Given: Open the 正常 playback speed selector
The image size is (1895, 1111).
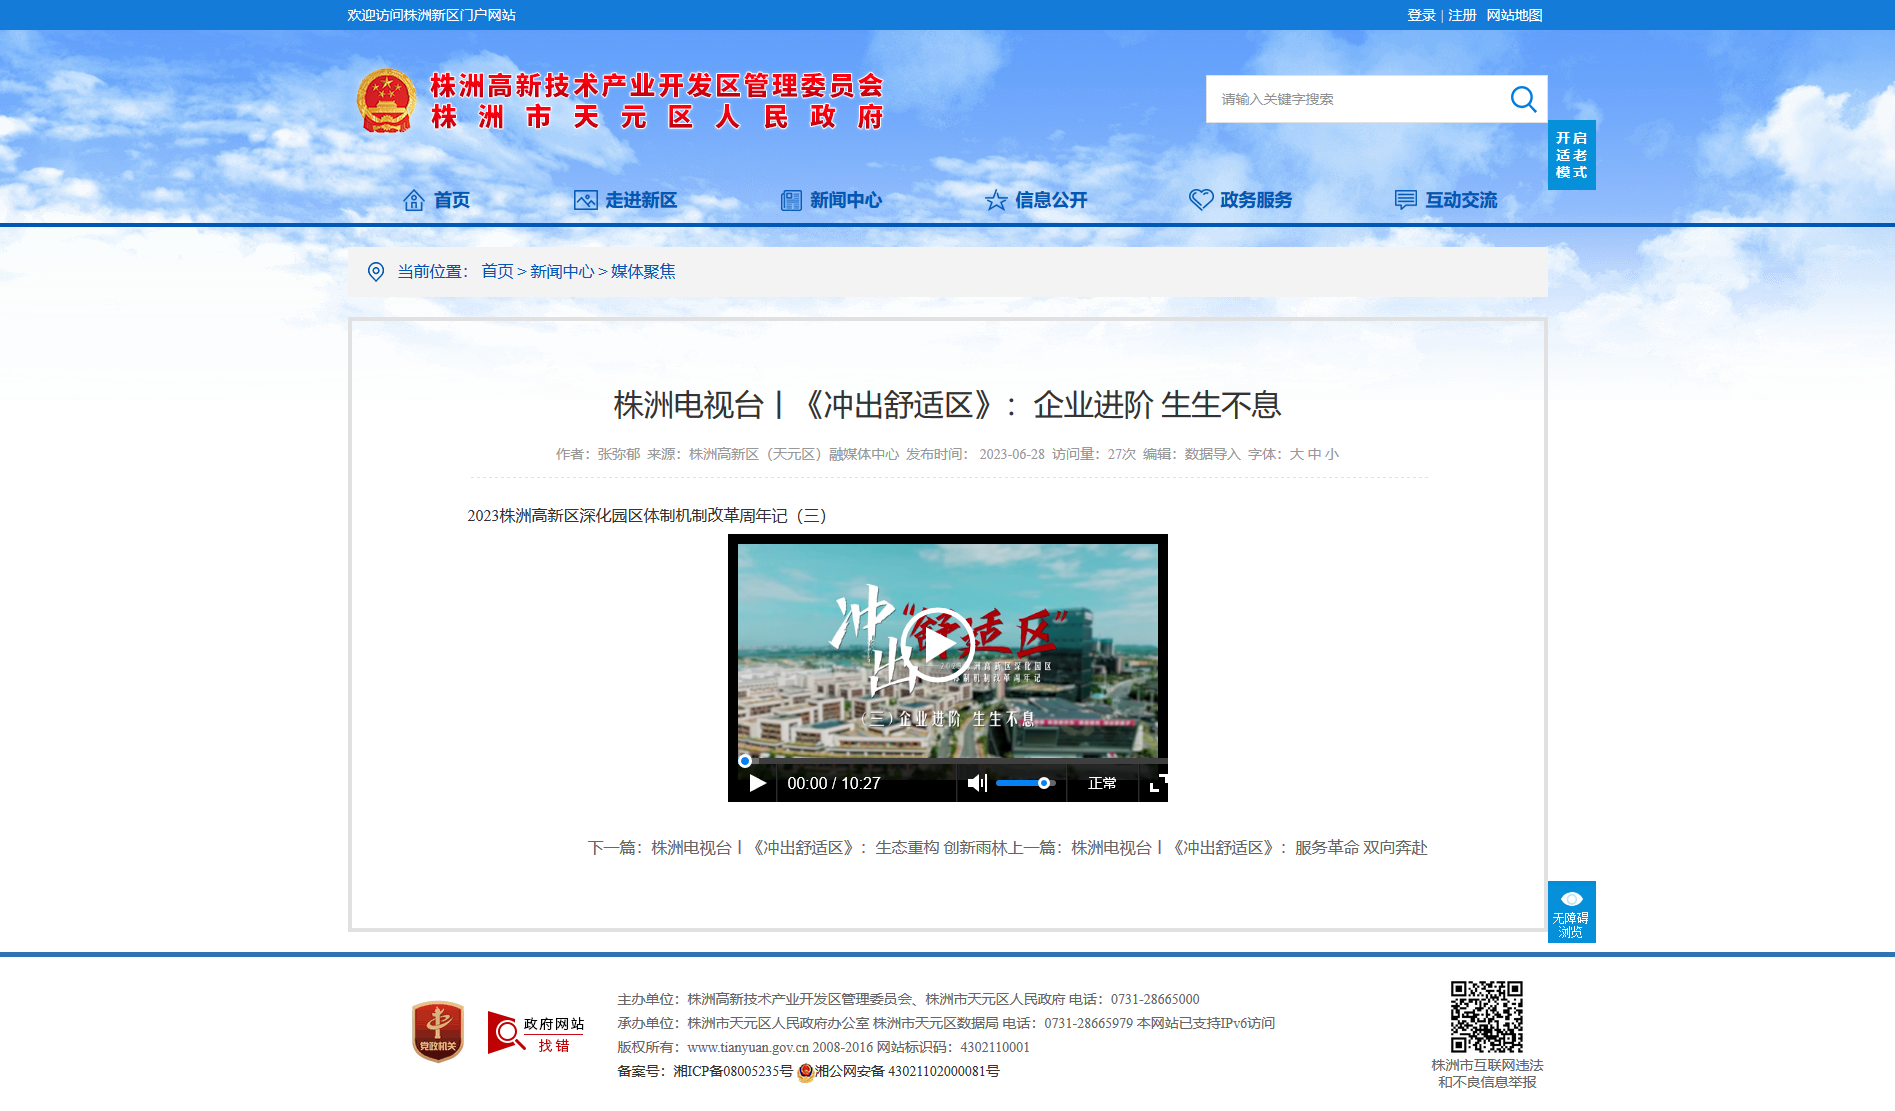Looking at the screenshot, I should tap(1102, 783).
